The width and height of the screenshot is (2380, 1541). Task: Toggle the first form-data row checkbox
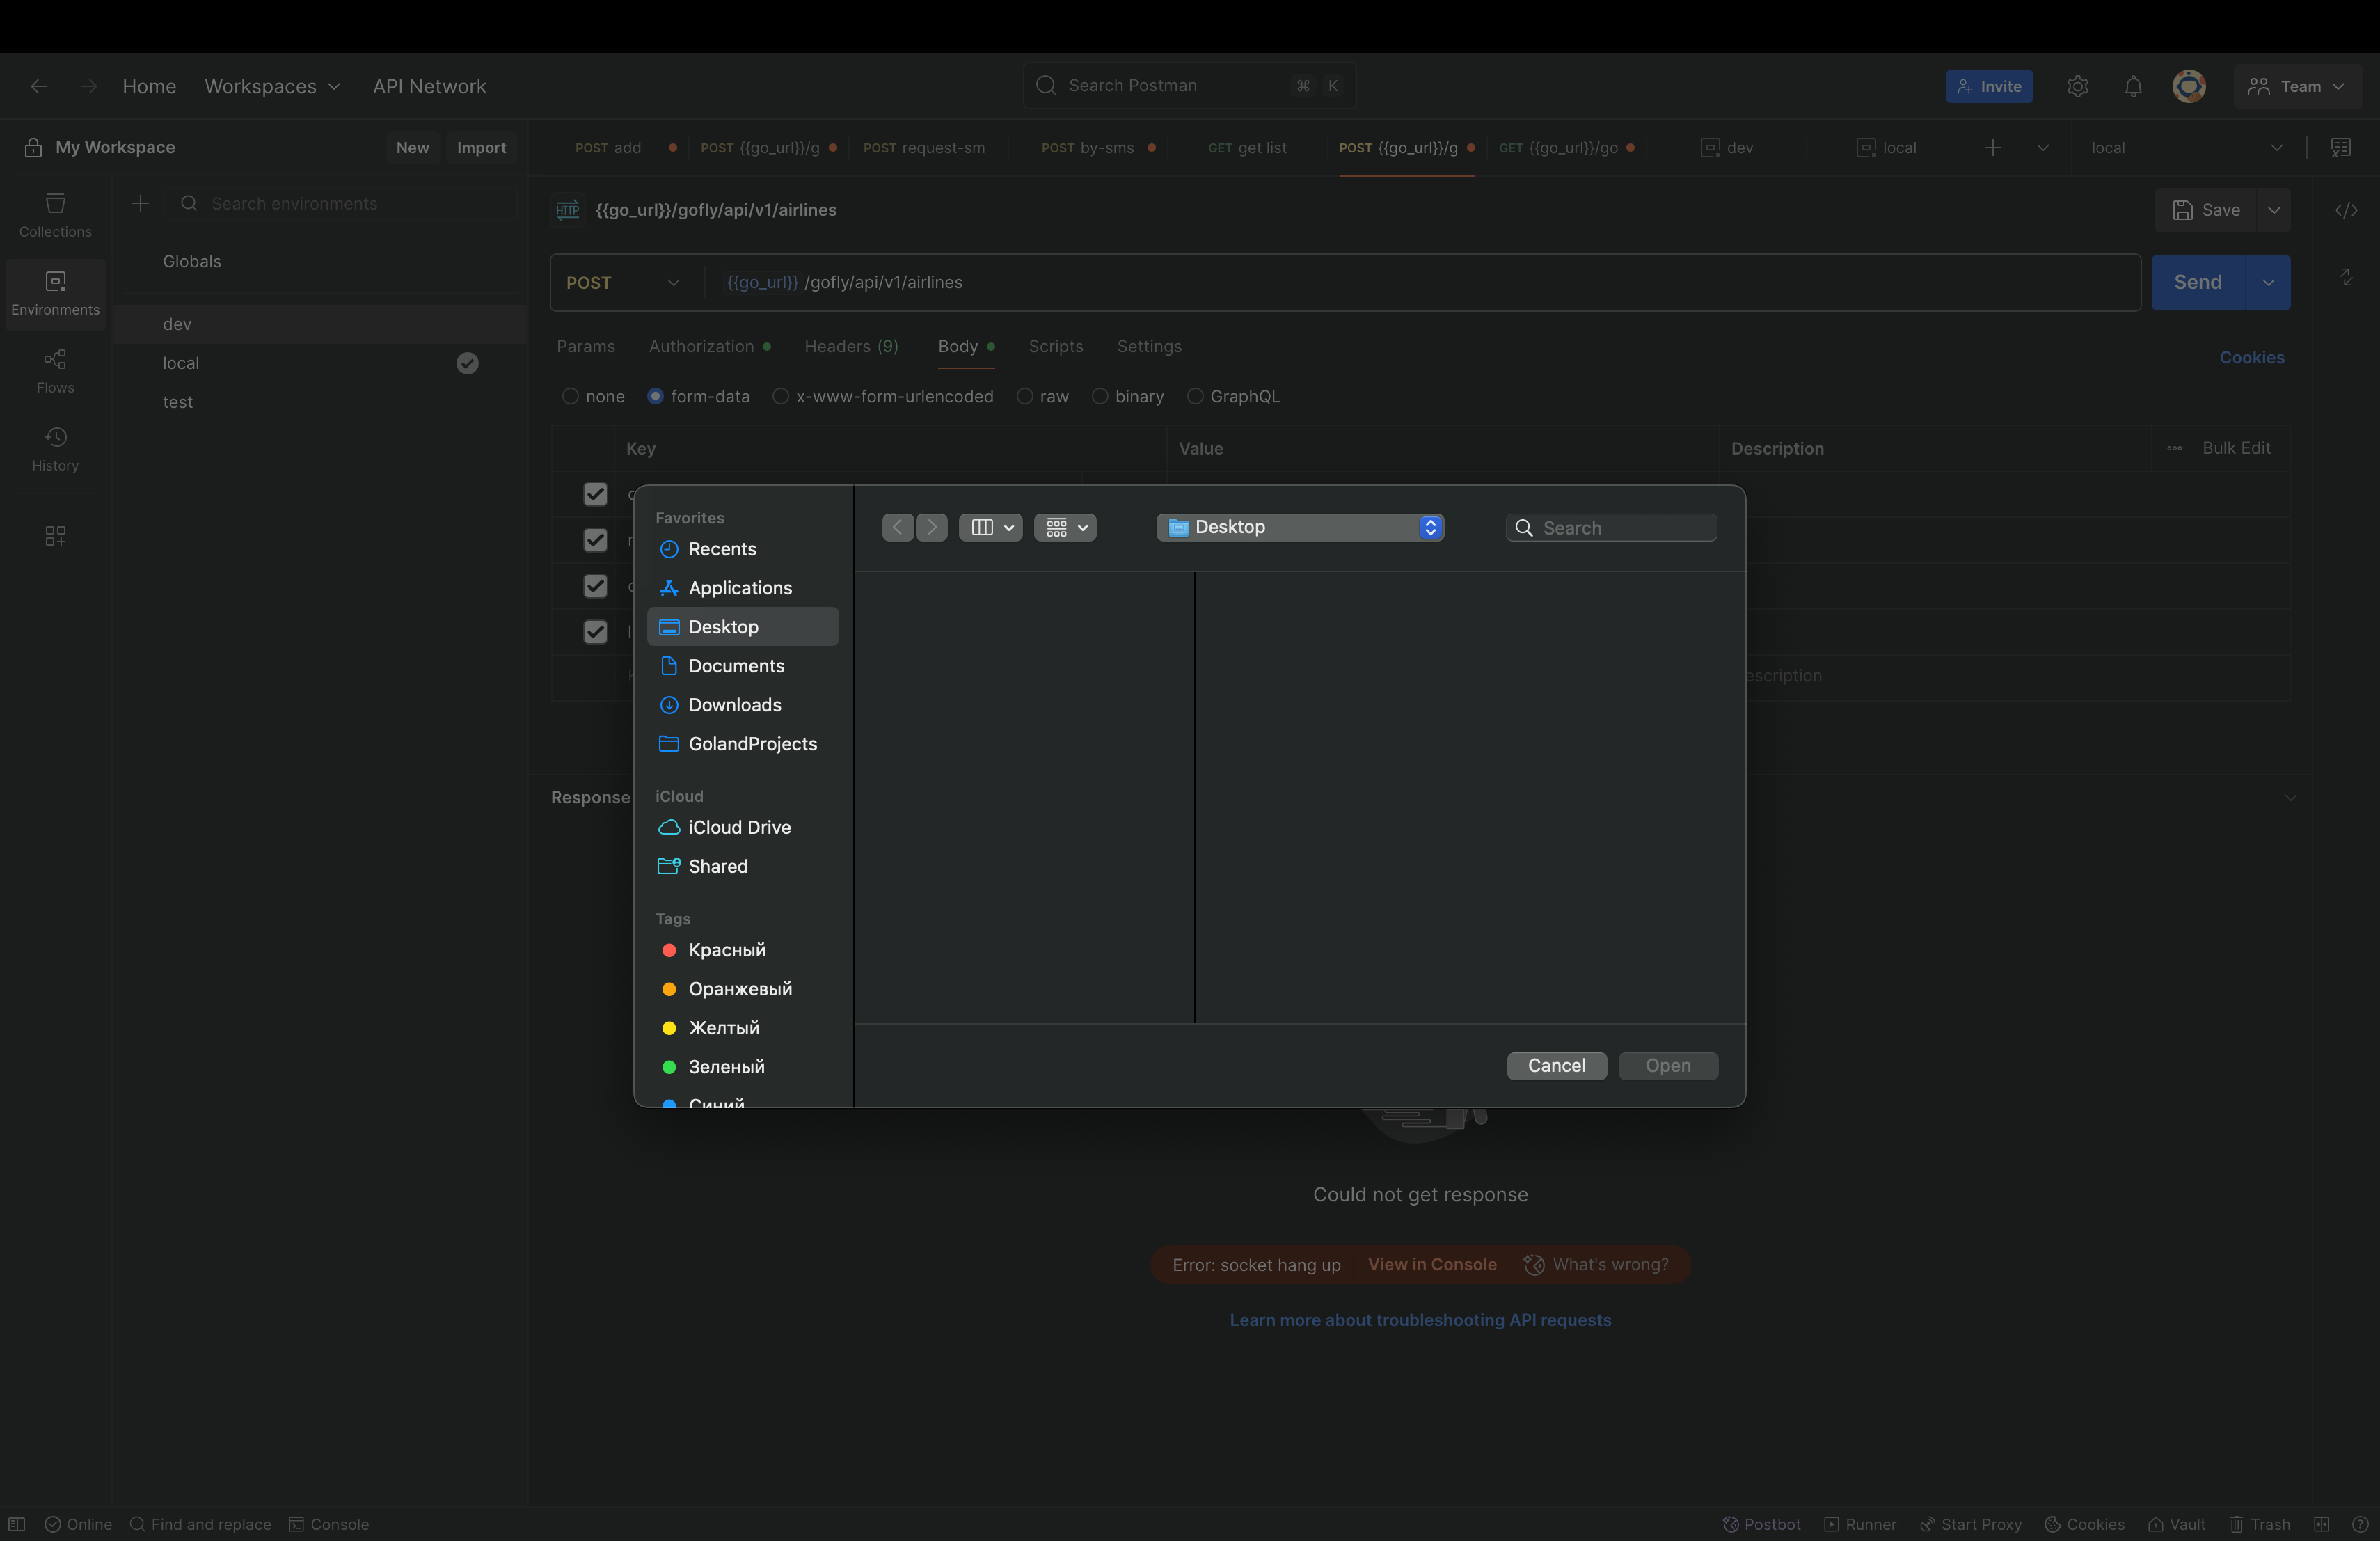[x=595, y=494]
